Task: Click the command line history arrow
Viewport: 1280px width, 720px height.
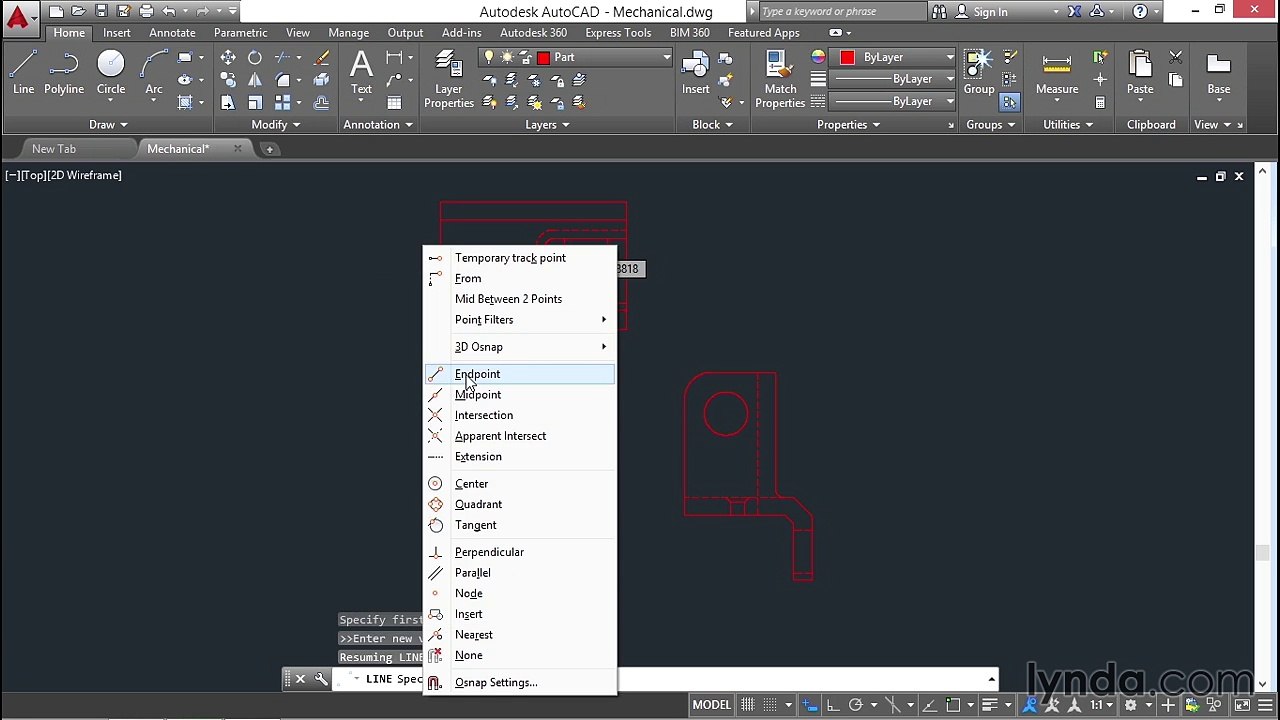Action: point(991,679)
